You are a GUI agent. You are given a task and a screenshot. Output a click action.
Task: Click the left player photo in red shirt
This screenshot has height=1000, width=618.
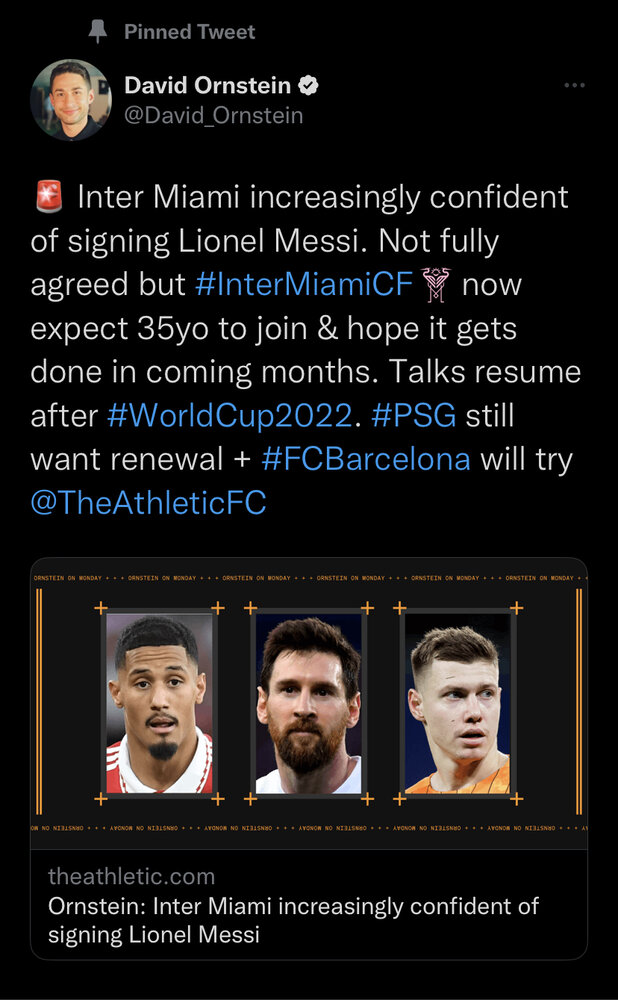tap(159, 704)
